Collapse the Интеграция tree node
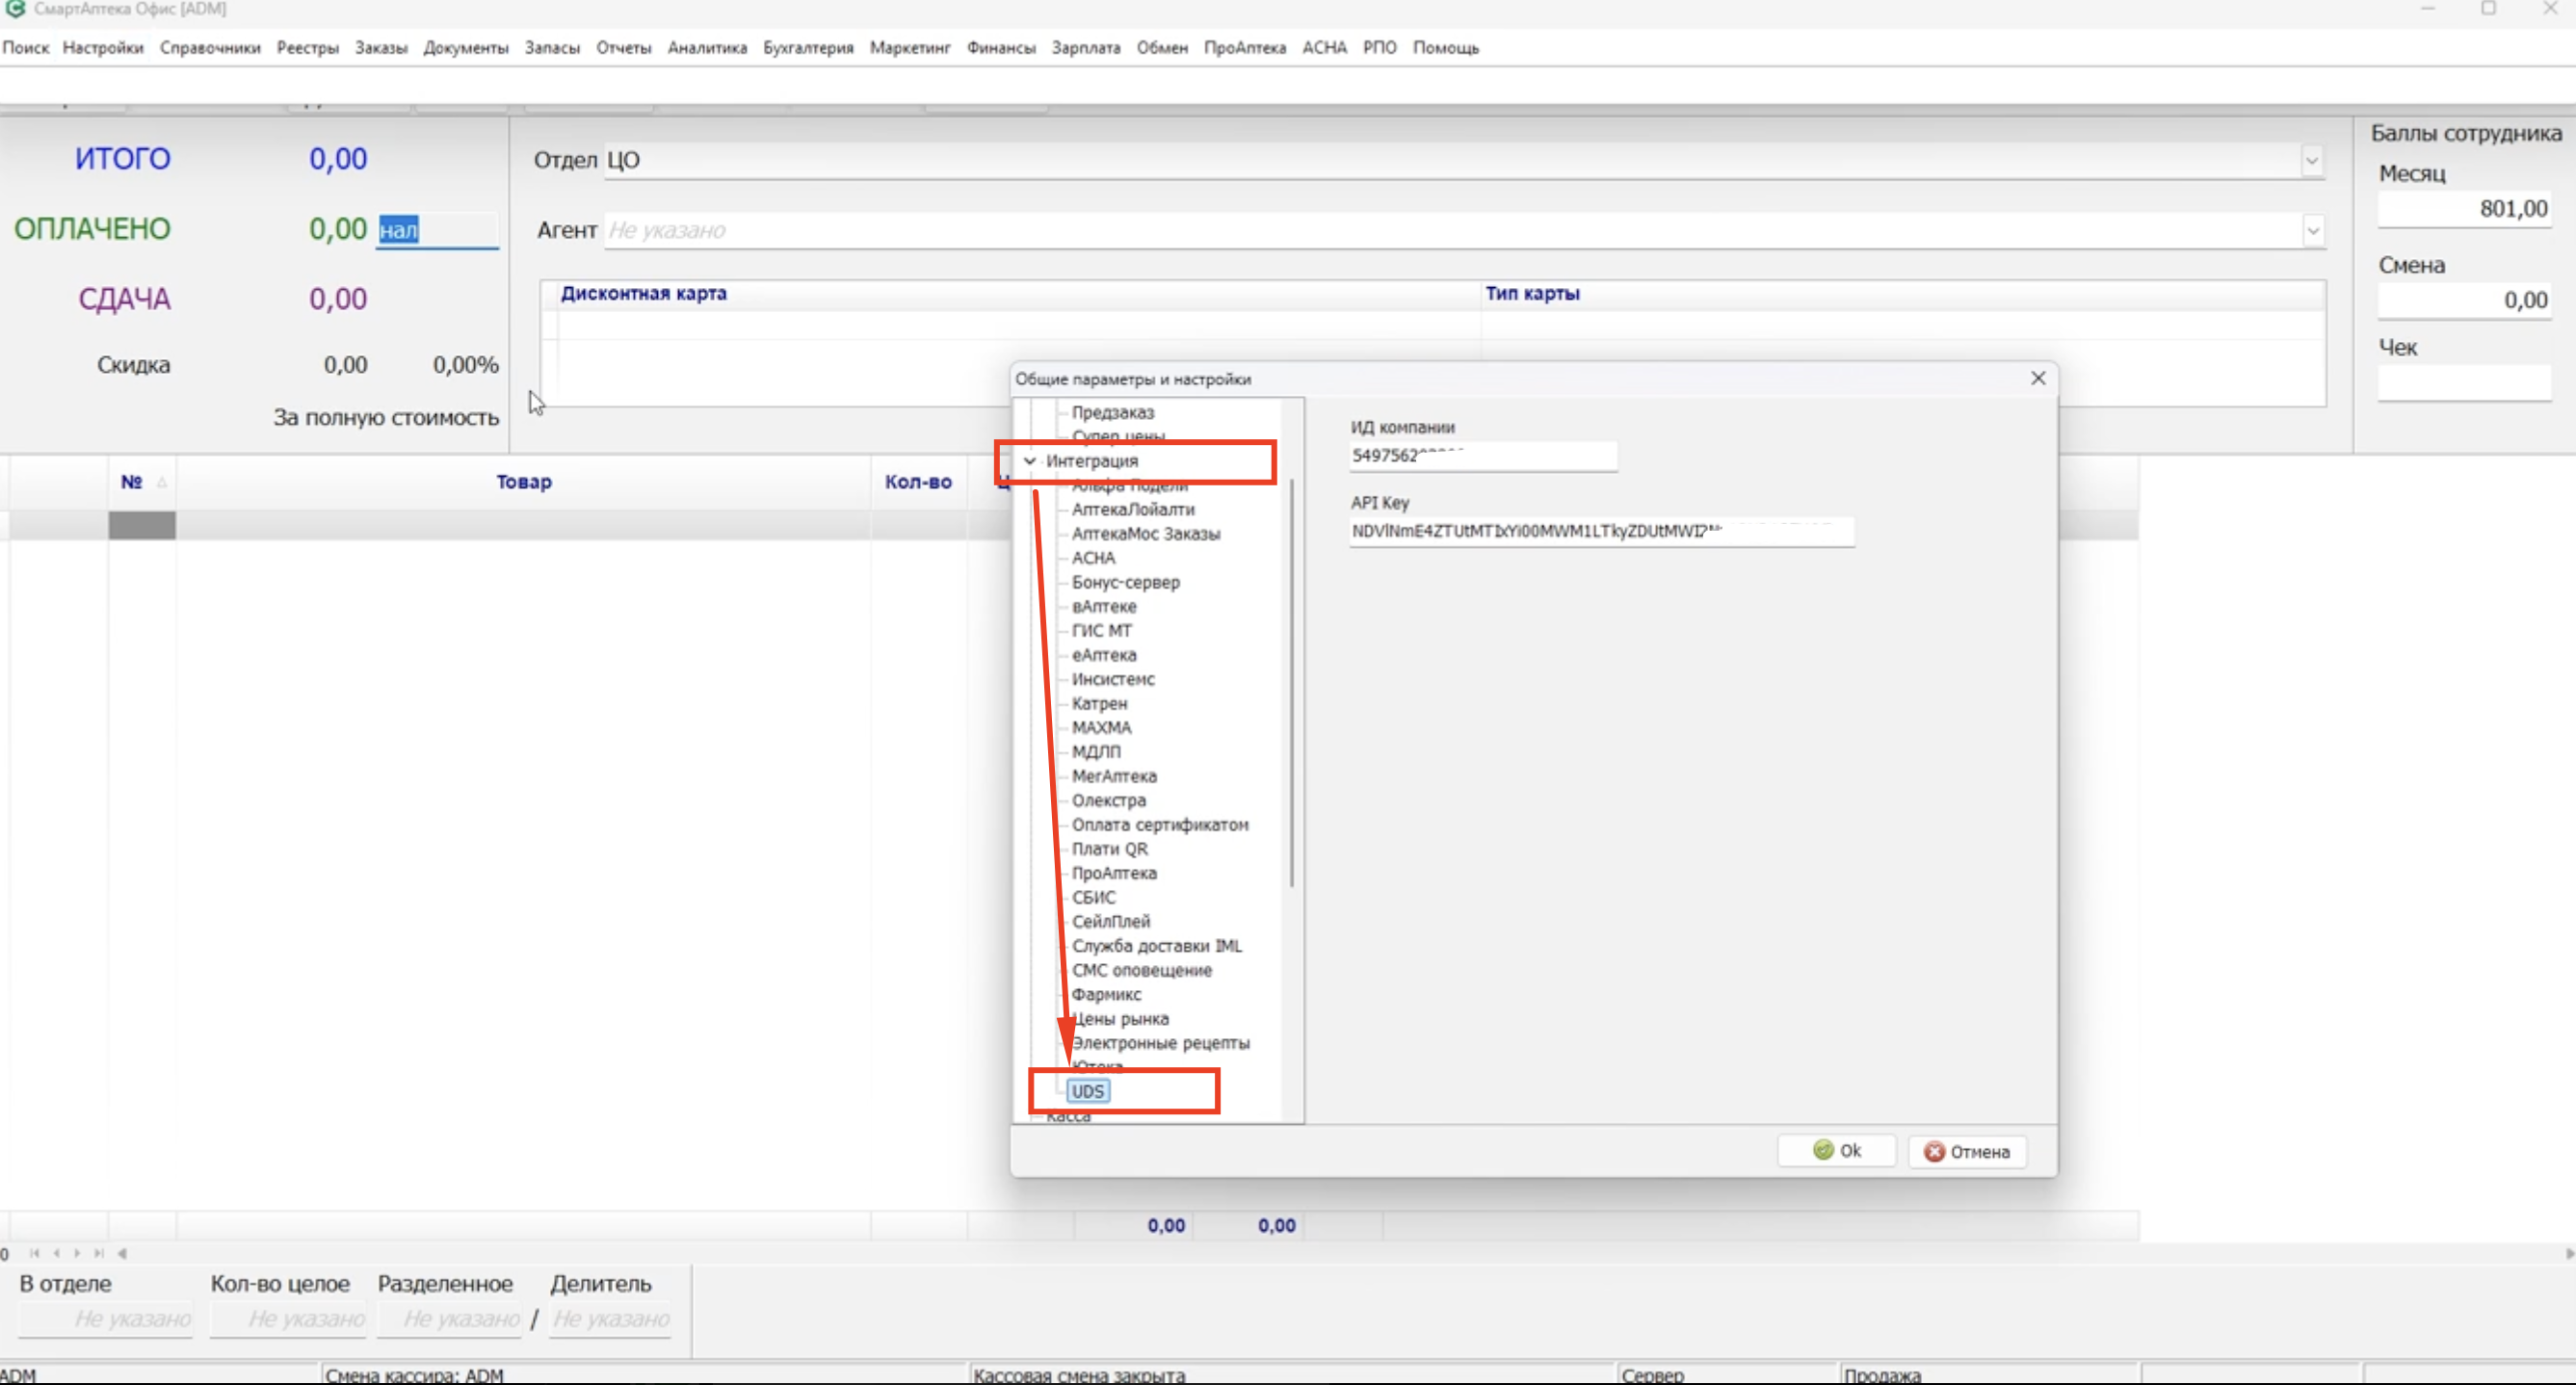Image resolution: width=2576 pixels, height=1385 pixels. (1029, 461)
